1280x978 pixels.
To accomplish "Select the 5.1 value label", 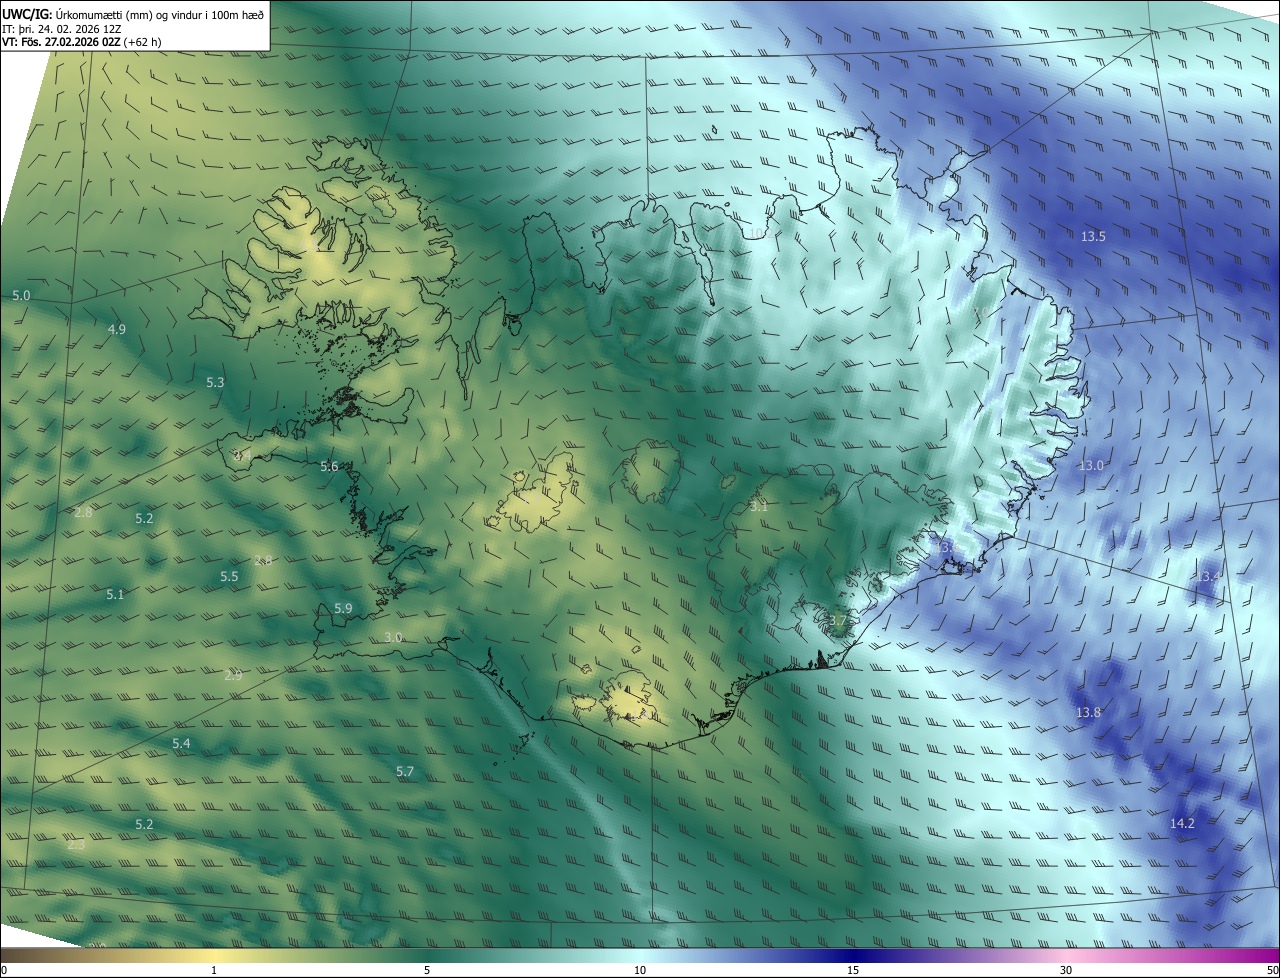I will [115, 594].
